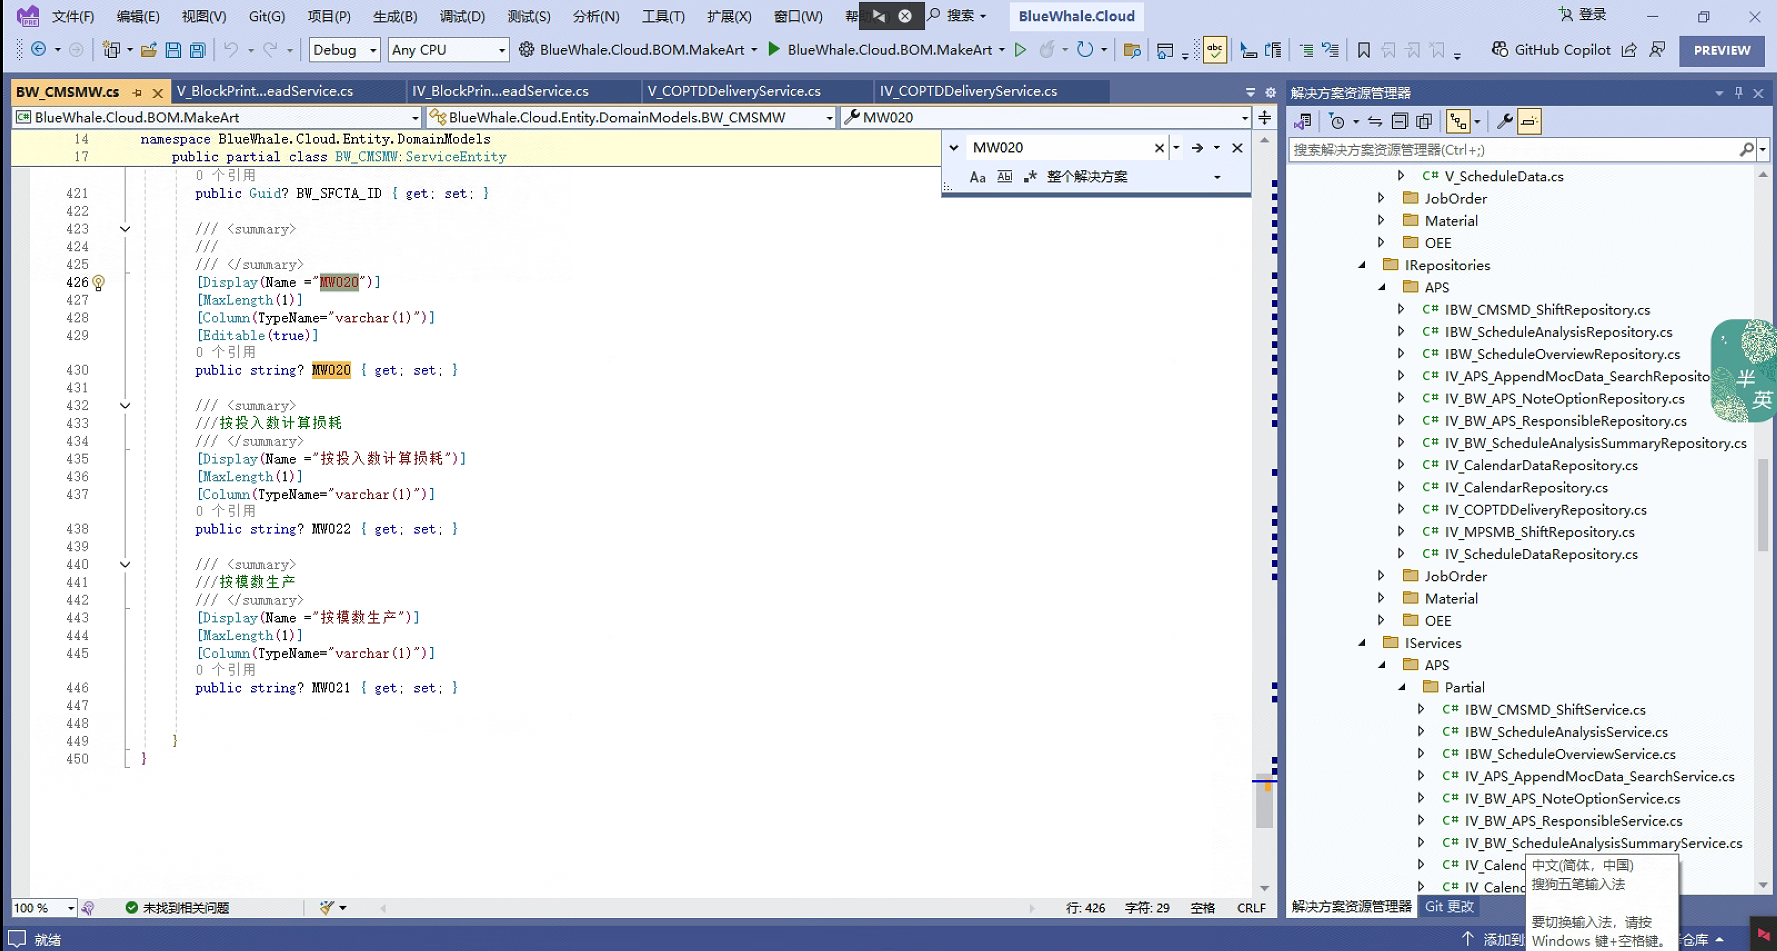Toggle Match Whole Word in find box
The image size is (1777, 951).
[1005, 177]
